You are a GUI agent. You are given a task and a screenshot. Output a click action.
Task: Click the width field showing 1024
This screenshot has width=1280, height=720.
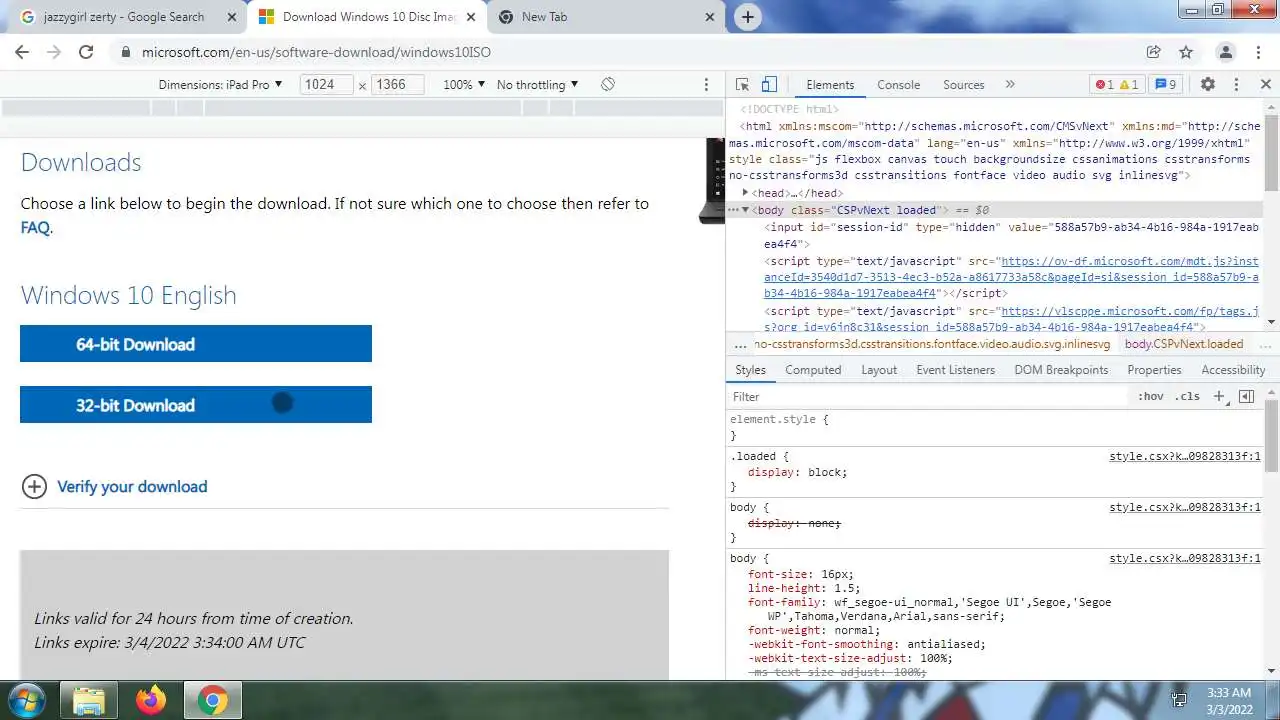326,85
